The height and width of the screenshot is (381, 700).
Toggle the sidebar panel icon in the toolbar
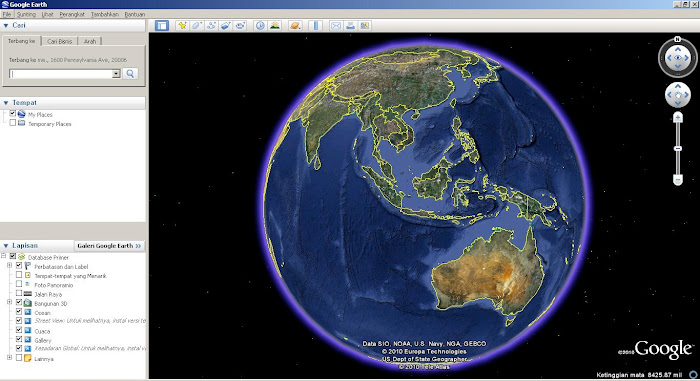pyautogui.click(x=162, y=26)
